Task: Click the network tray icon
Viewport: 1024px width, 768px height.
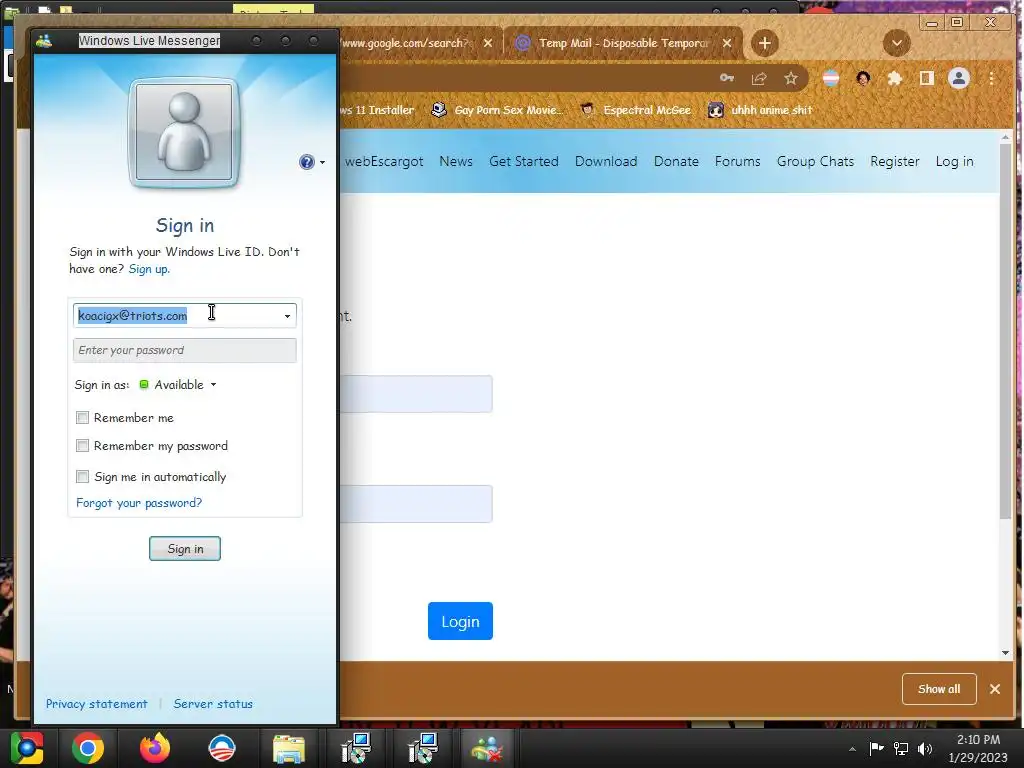Action: [901, 748]
